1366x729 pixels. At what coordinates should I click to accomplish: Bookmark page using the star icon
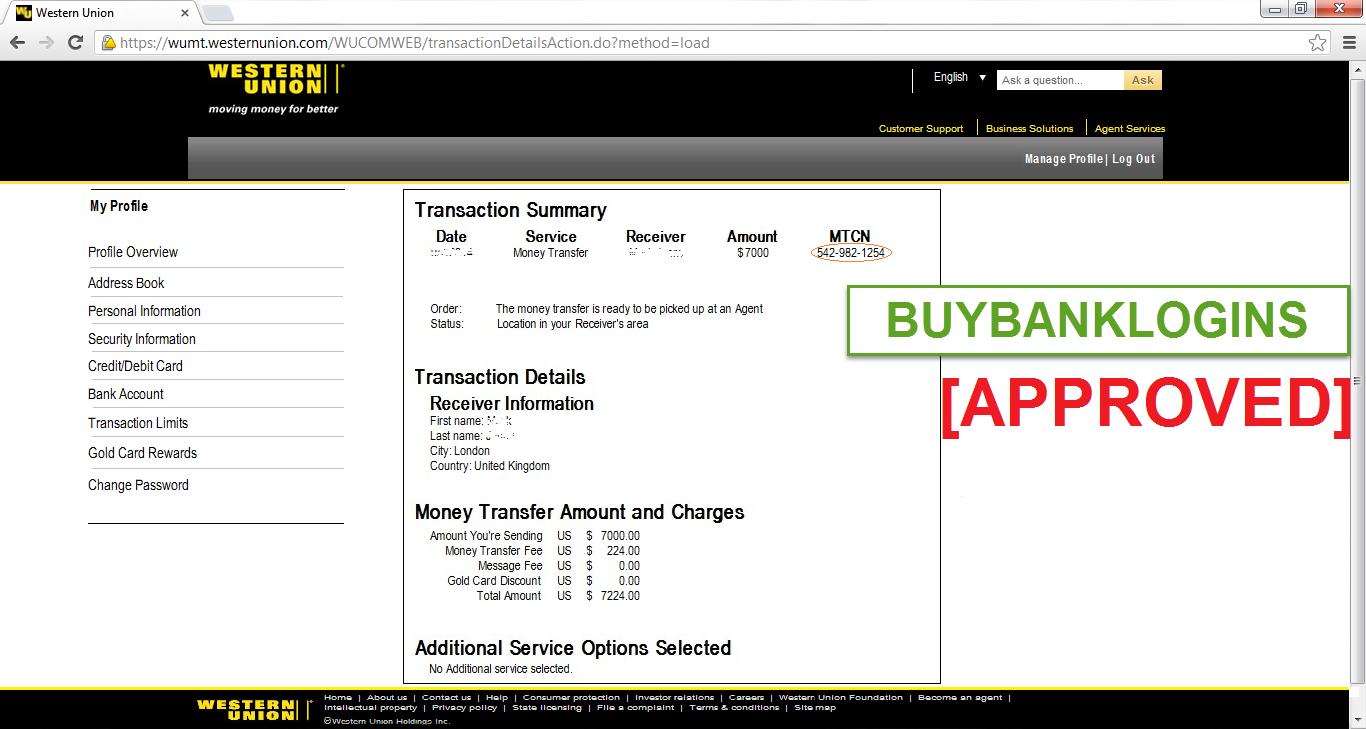1318,42
